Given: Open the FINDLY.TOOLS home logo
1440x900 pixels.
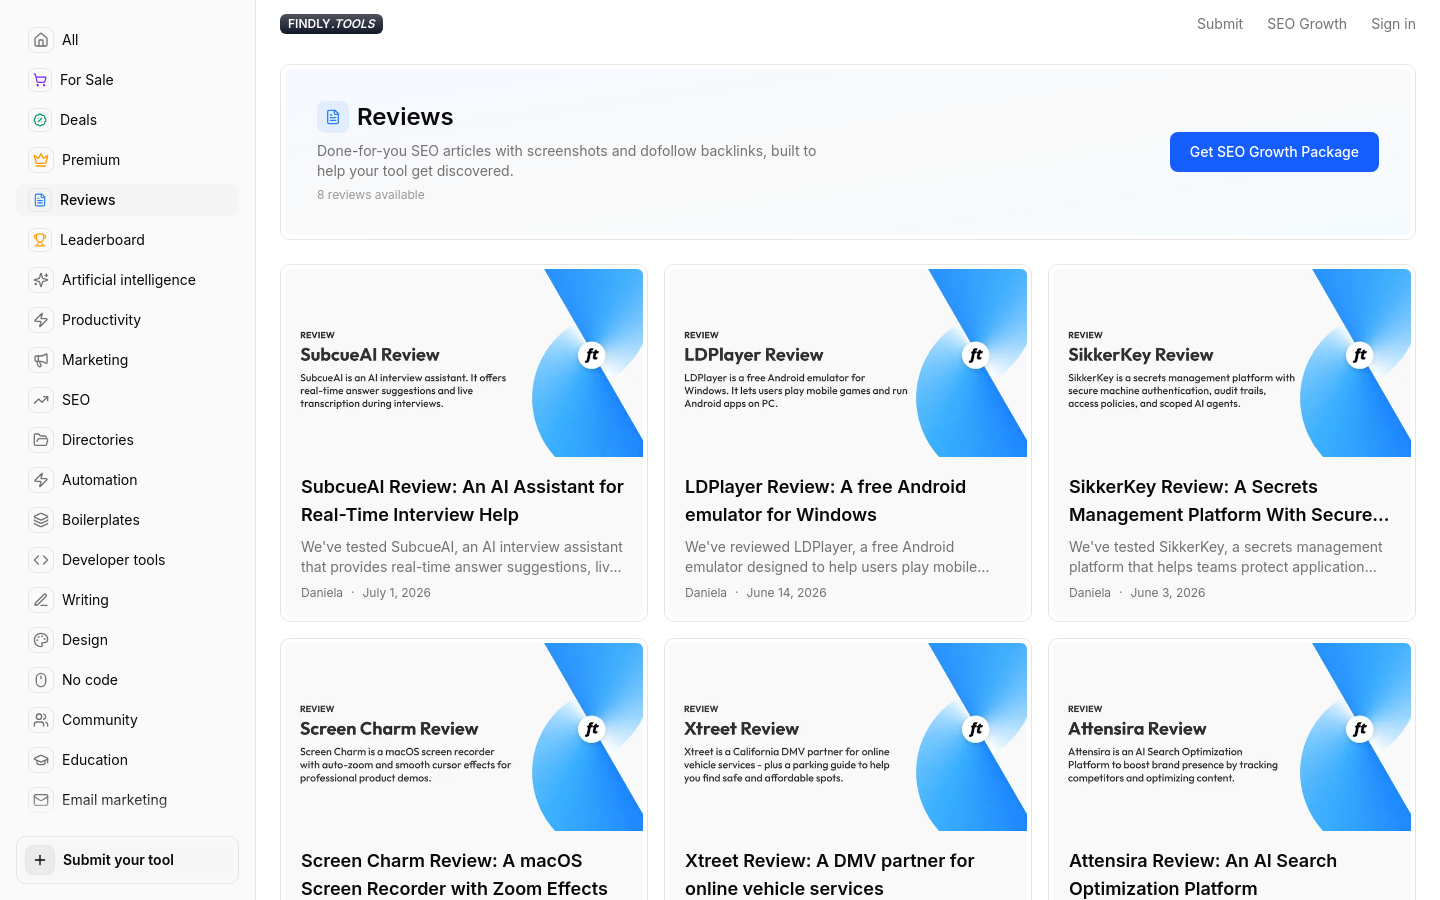Looking at the screenshot, I should click(x=331, y=24).
